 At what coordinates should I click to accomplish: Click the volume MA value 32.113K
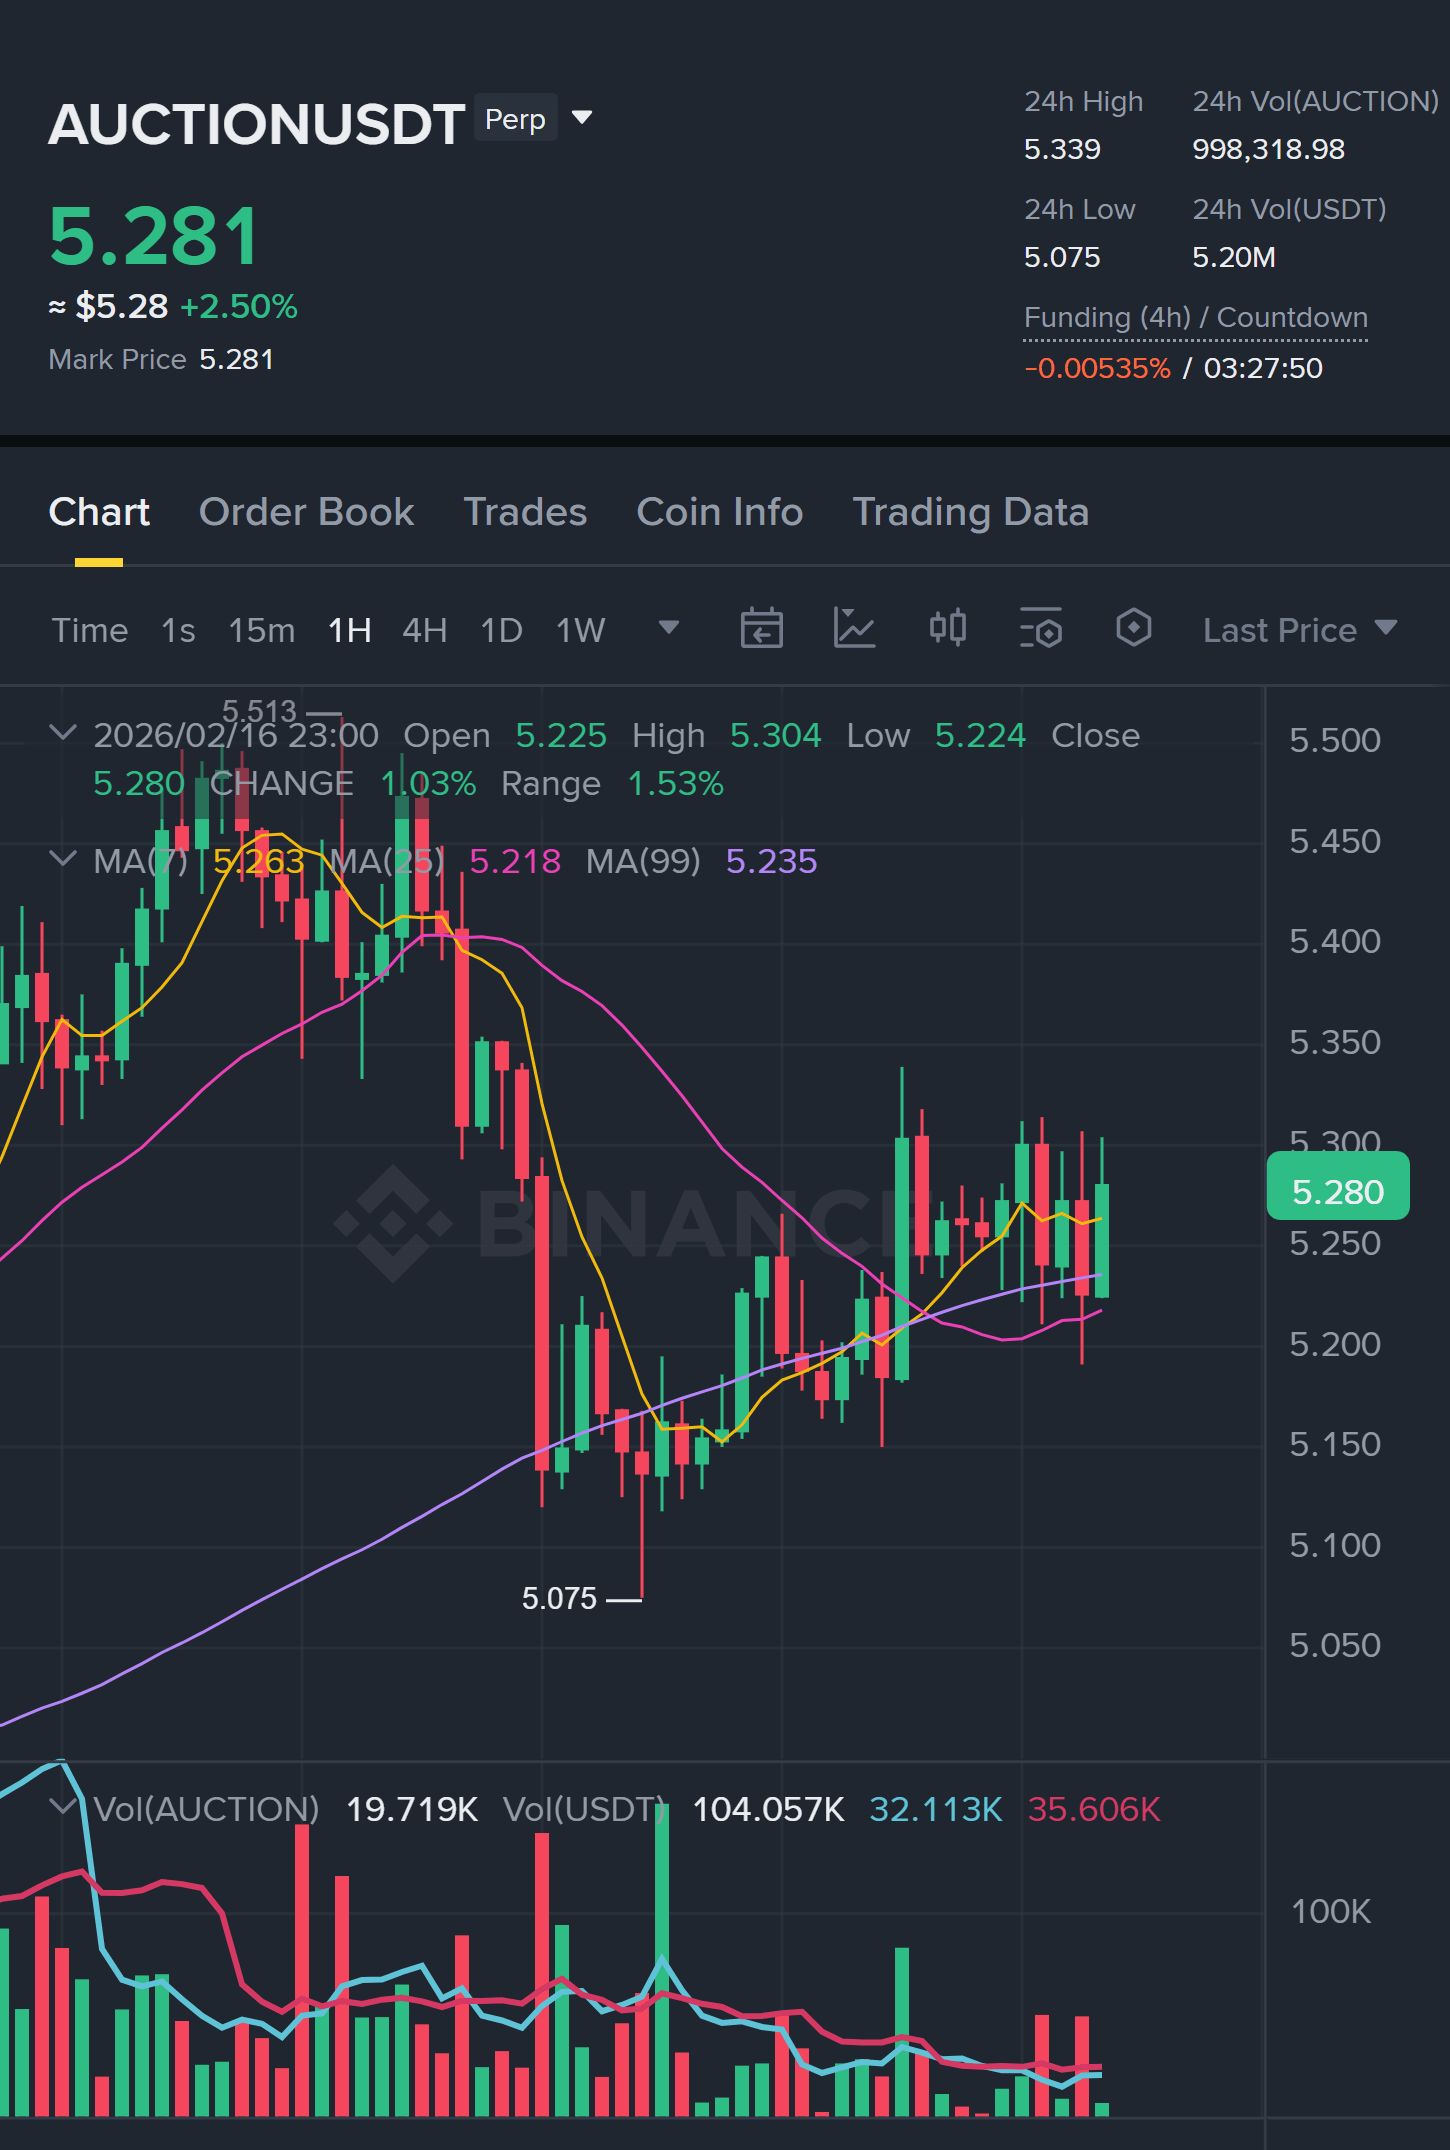click(936, 1809)
